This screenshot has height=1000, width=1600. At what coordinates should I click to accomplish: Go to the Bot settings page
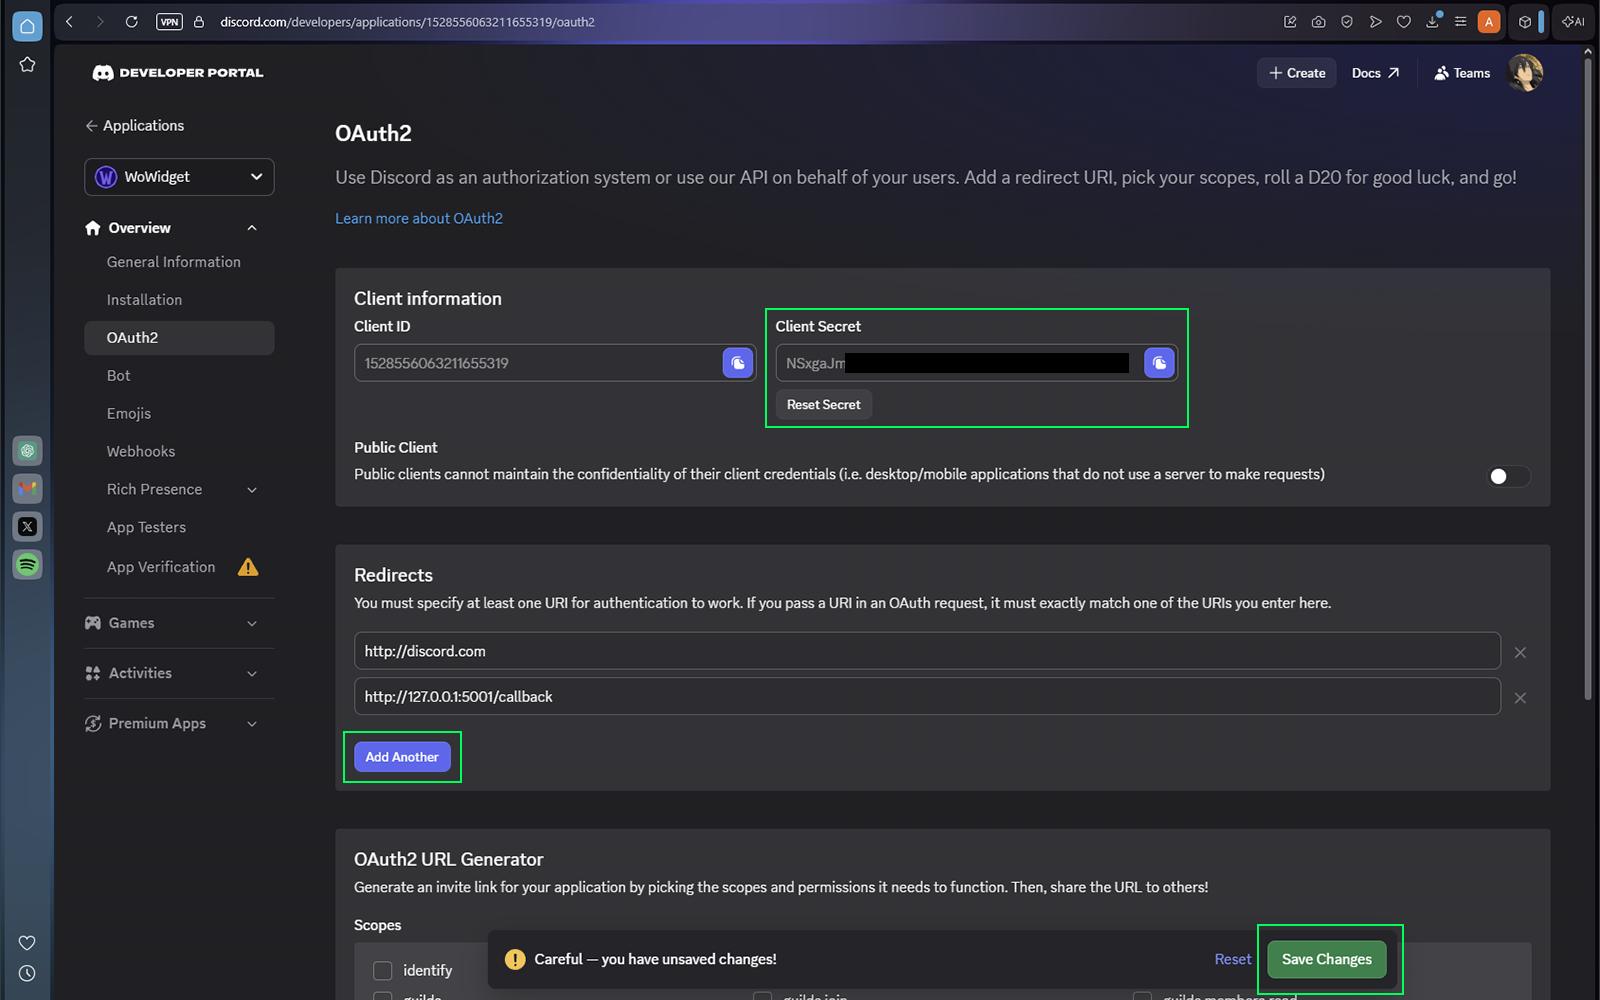pyautogui.click(x=119, y=376)
